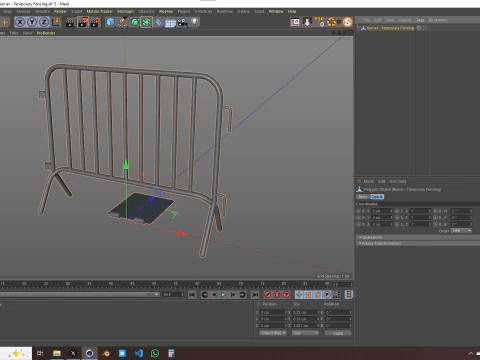
Task: Open the Size mode dropdown
Action: 305,333
